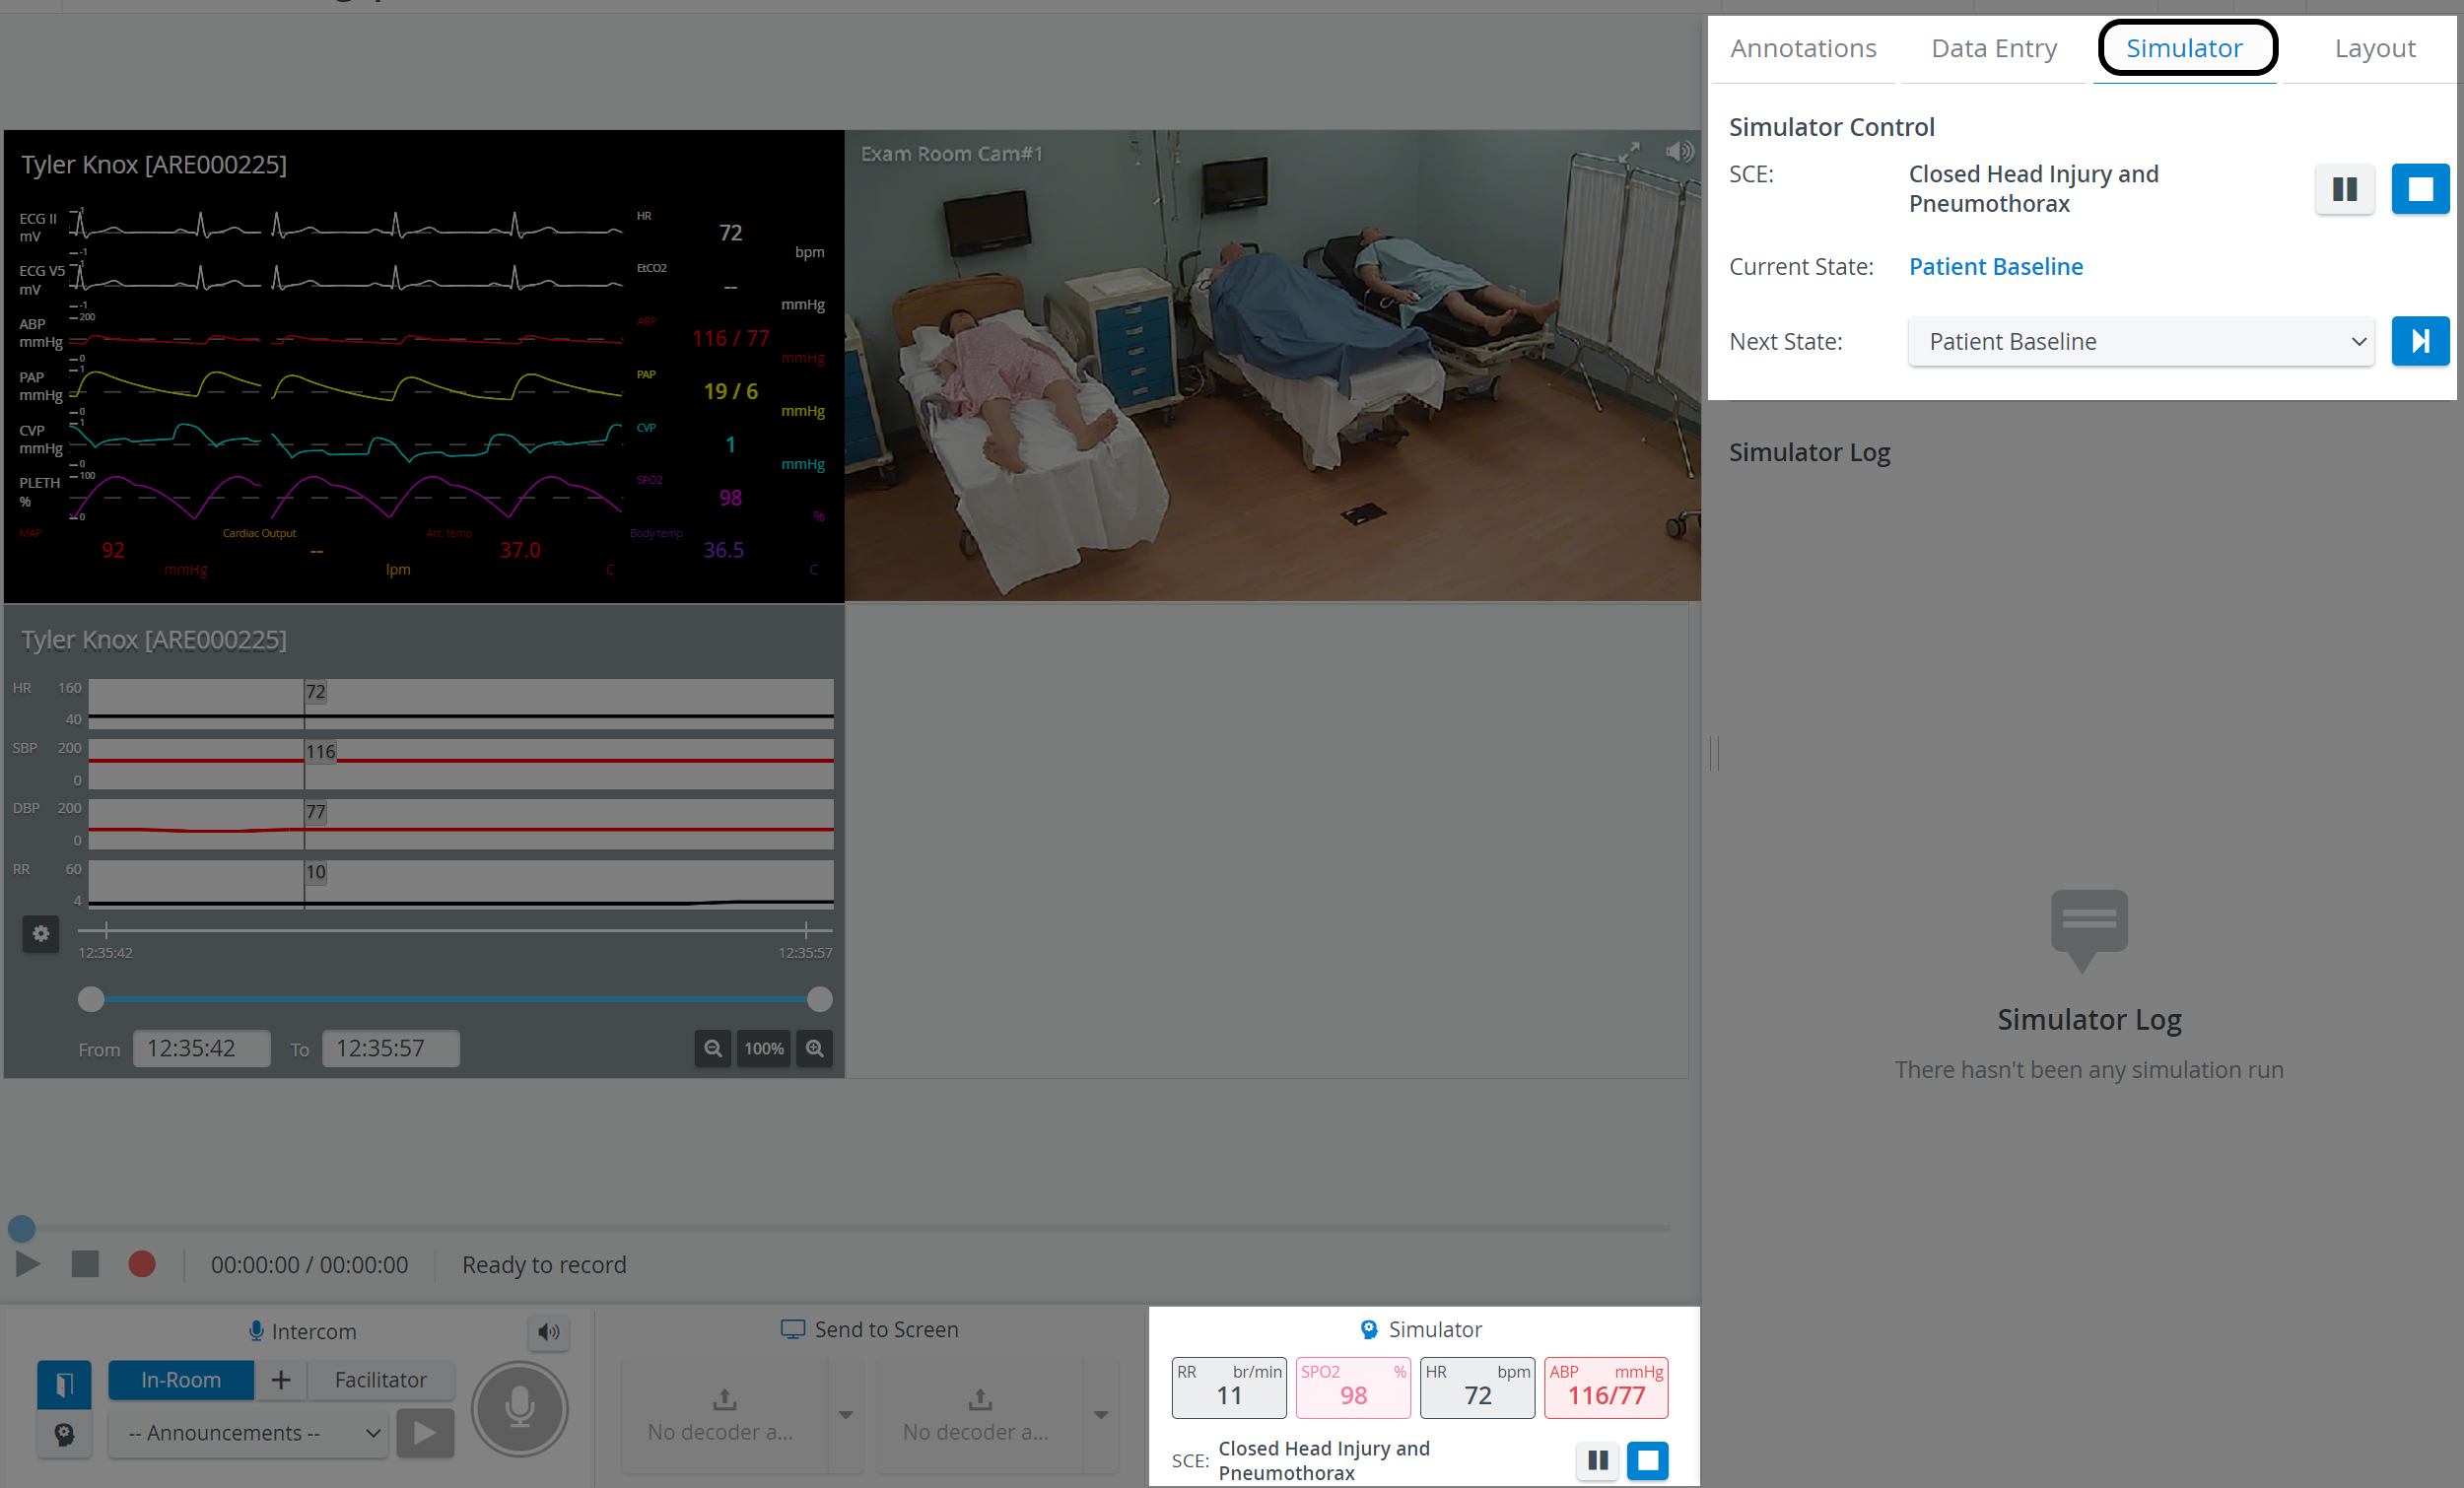
Task: Click the Patient Baseline current state link
Action: pyautogui.click(x=1995, y=266)
